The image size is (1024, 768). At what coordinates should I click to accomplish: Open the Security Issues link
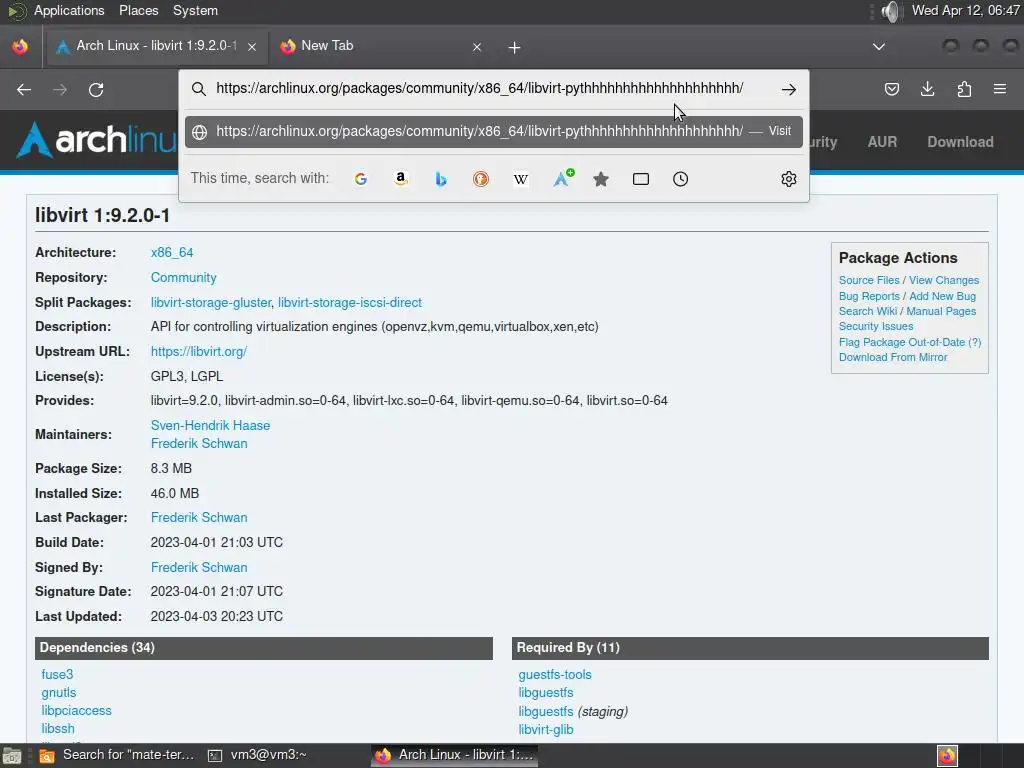point(876,326)
